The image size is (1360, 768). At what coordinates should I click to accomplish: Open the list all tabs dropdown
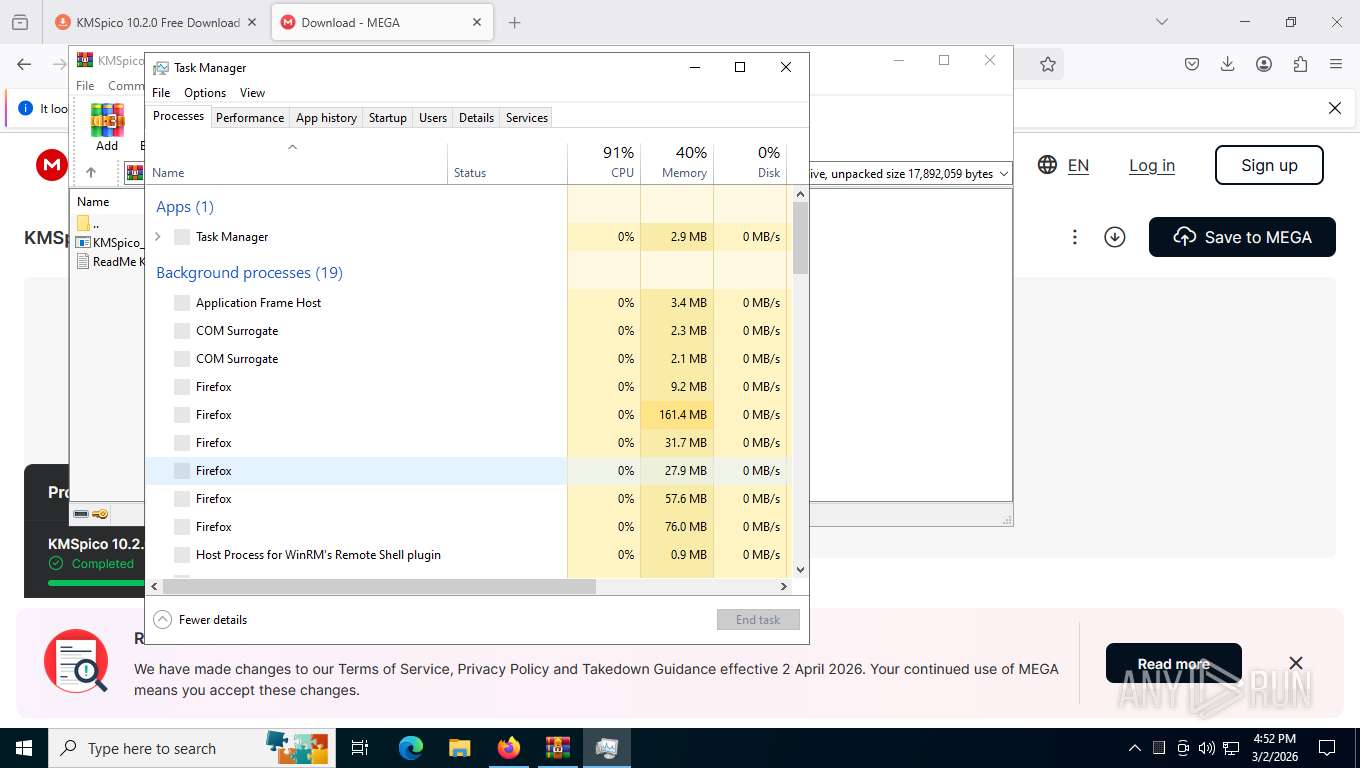(1162, 22)
